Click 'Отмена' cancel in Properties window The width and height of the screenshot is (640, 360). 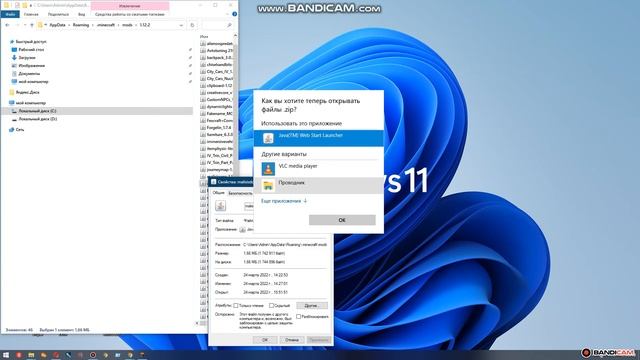[292, 340]
